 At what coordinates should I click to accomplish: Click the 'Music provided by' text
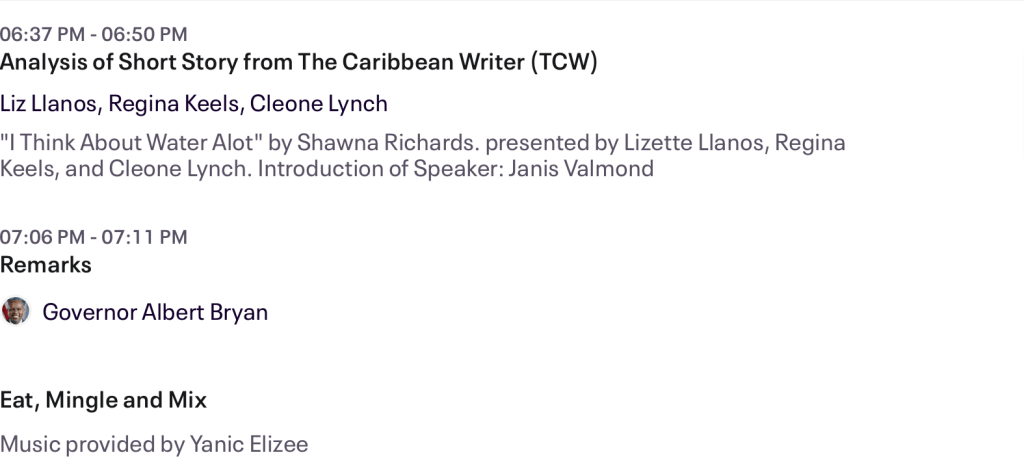point(76,444)
